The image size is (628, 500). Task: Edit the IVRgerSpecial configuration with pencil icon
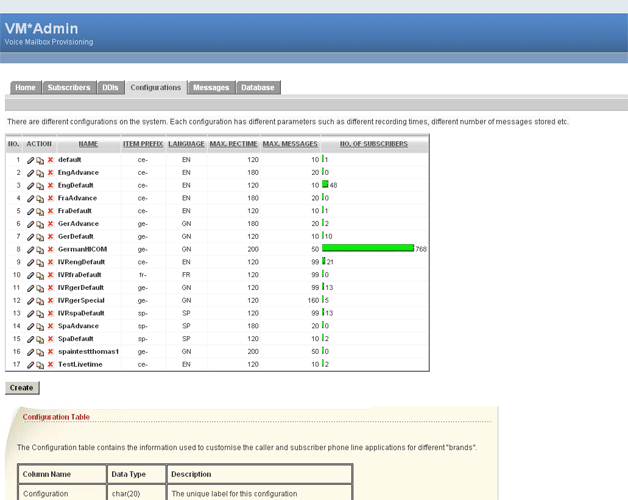click(x=31, y=300)
